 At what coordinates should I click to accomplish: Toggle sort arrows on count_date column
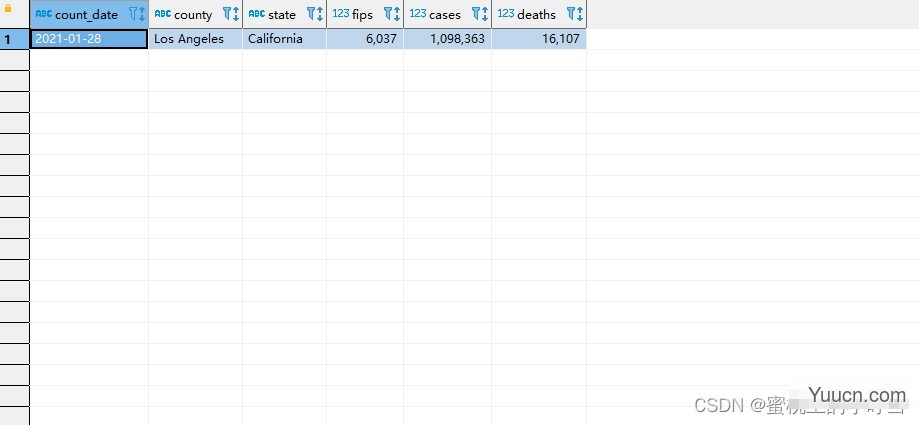point(141,15)
